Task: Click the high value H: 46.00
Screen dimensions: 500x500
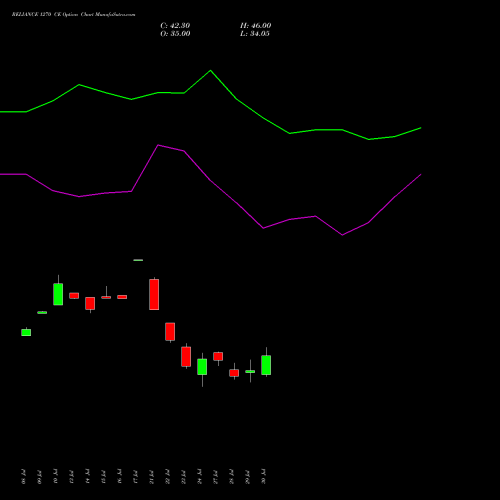Action: click(x=255, y=26)
